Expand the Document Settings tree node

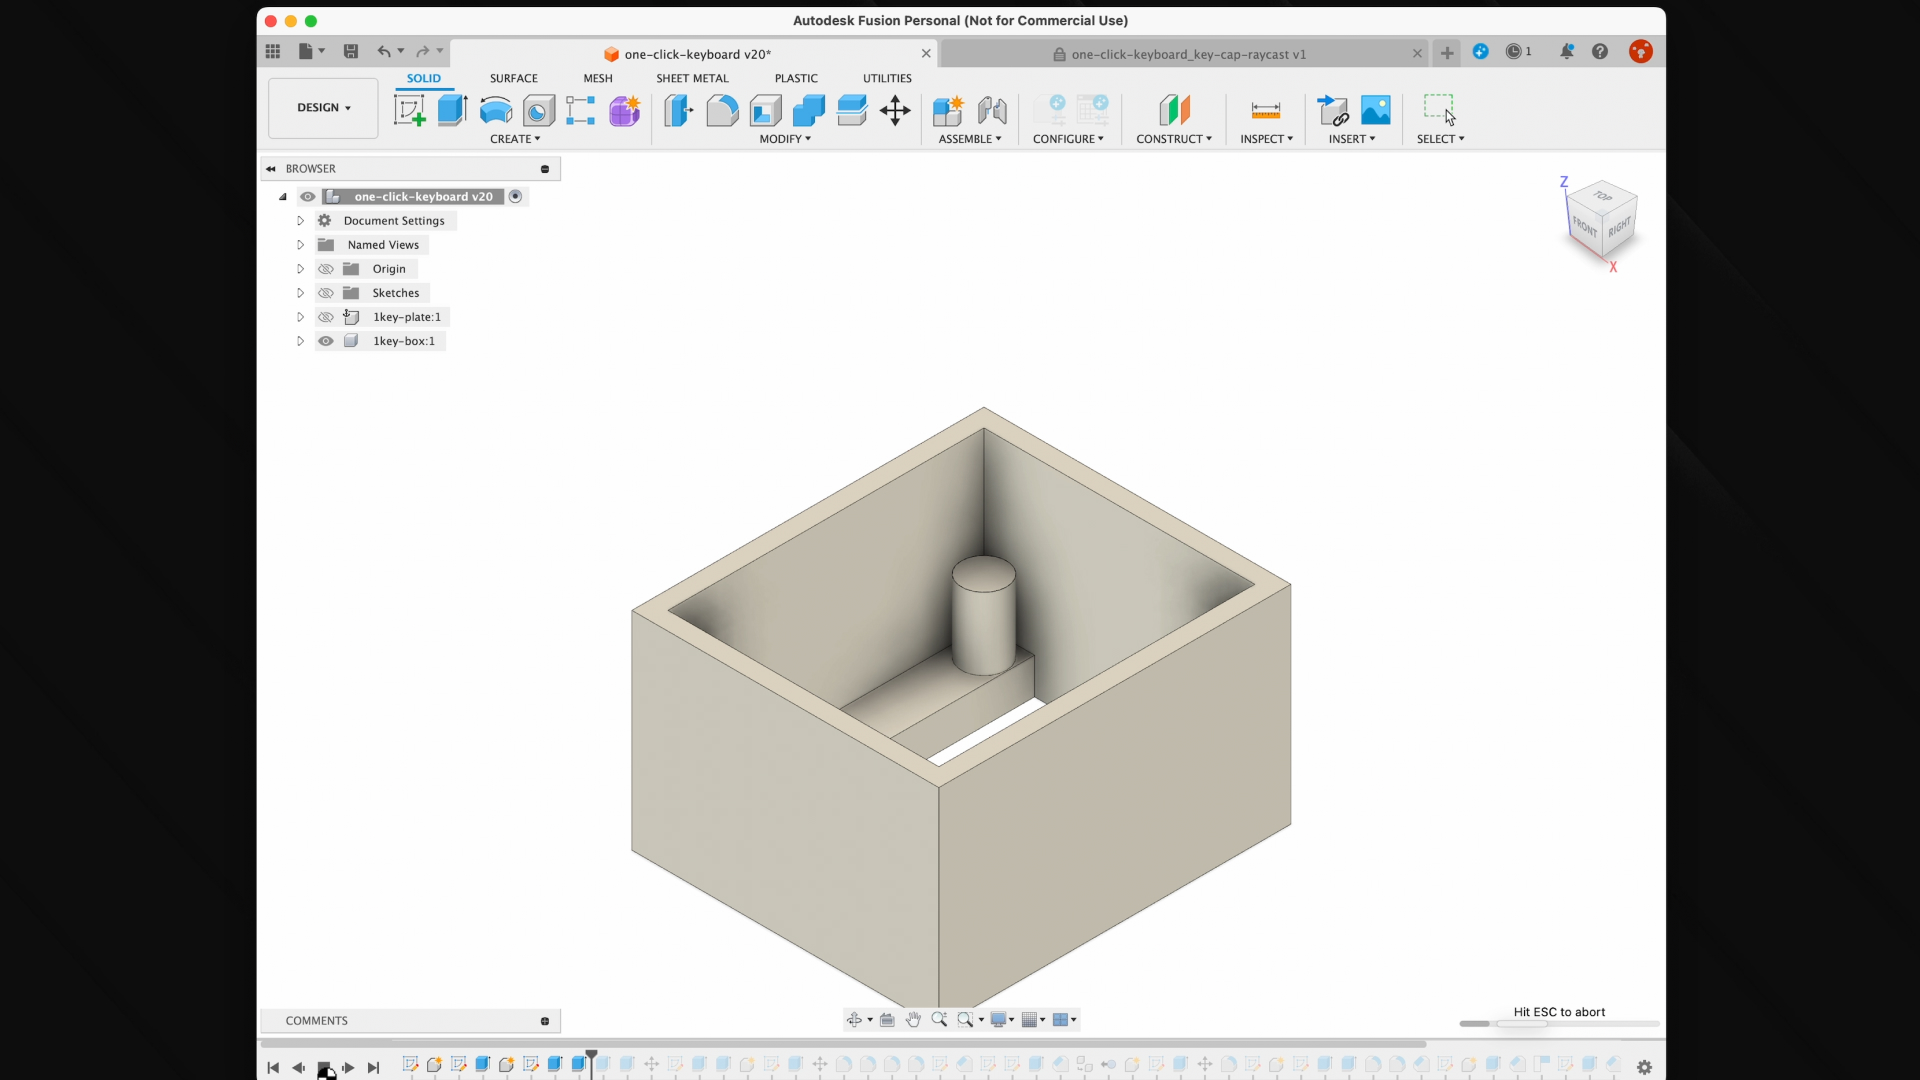point(300,221)
